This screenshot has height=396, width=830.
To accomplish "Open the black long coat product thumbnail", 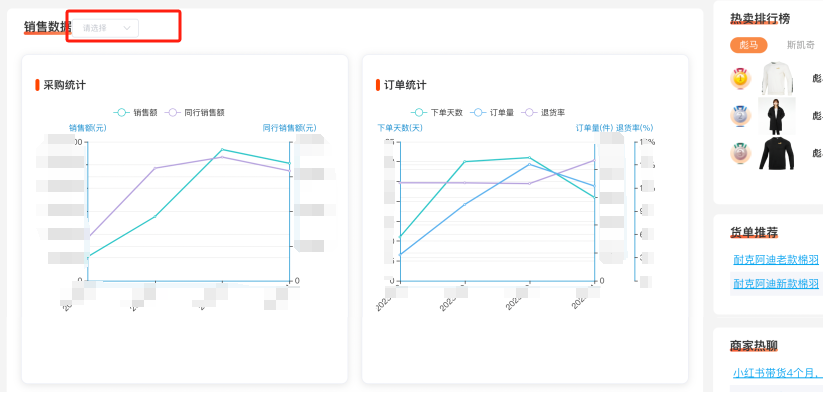I will [777, 115].
